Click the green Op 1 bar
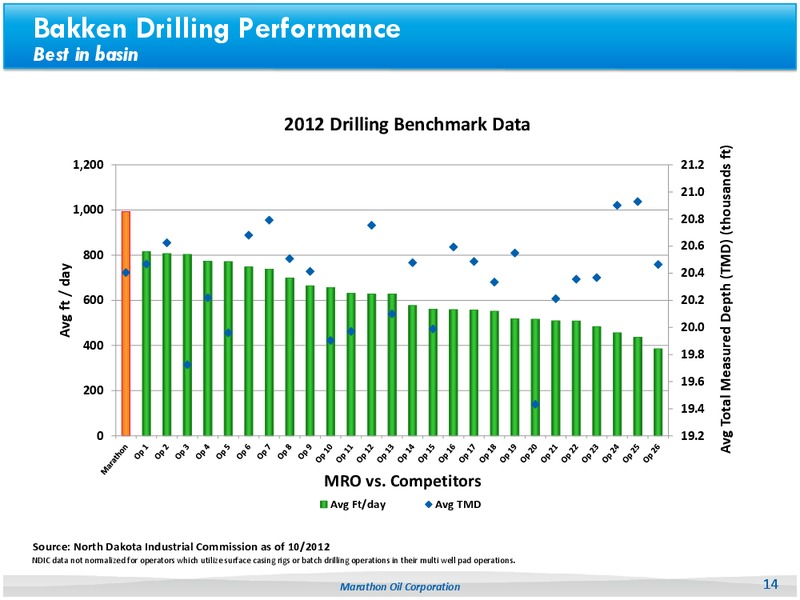The width and height of the screenshot is (800, 600). [146, 343]
